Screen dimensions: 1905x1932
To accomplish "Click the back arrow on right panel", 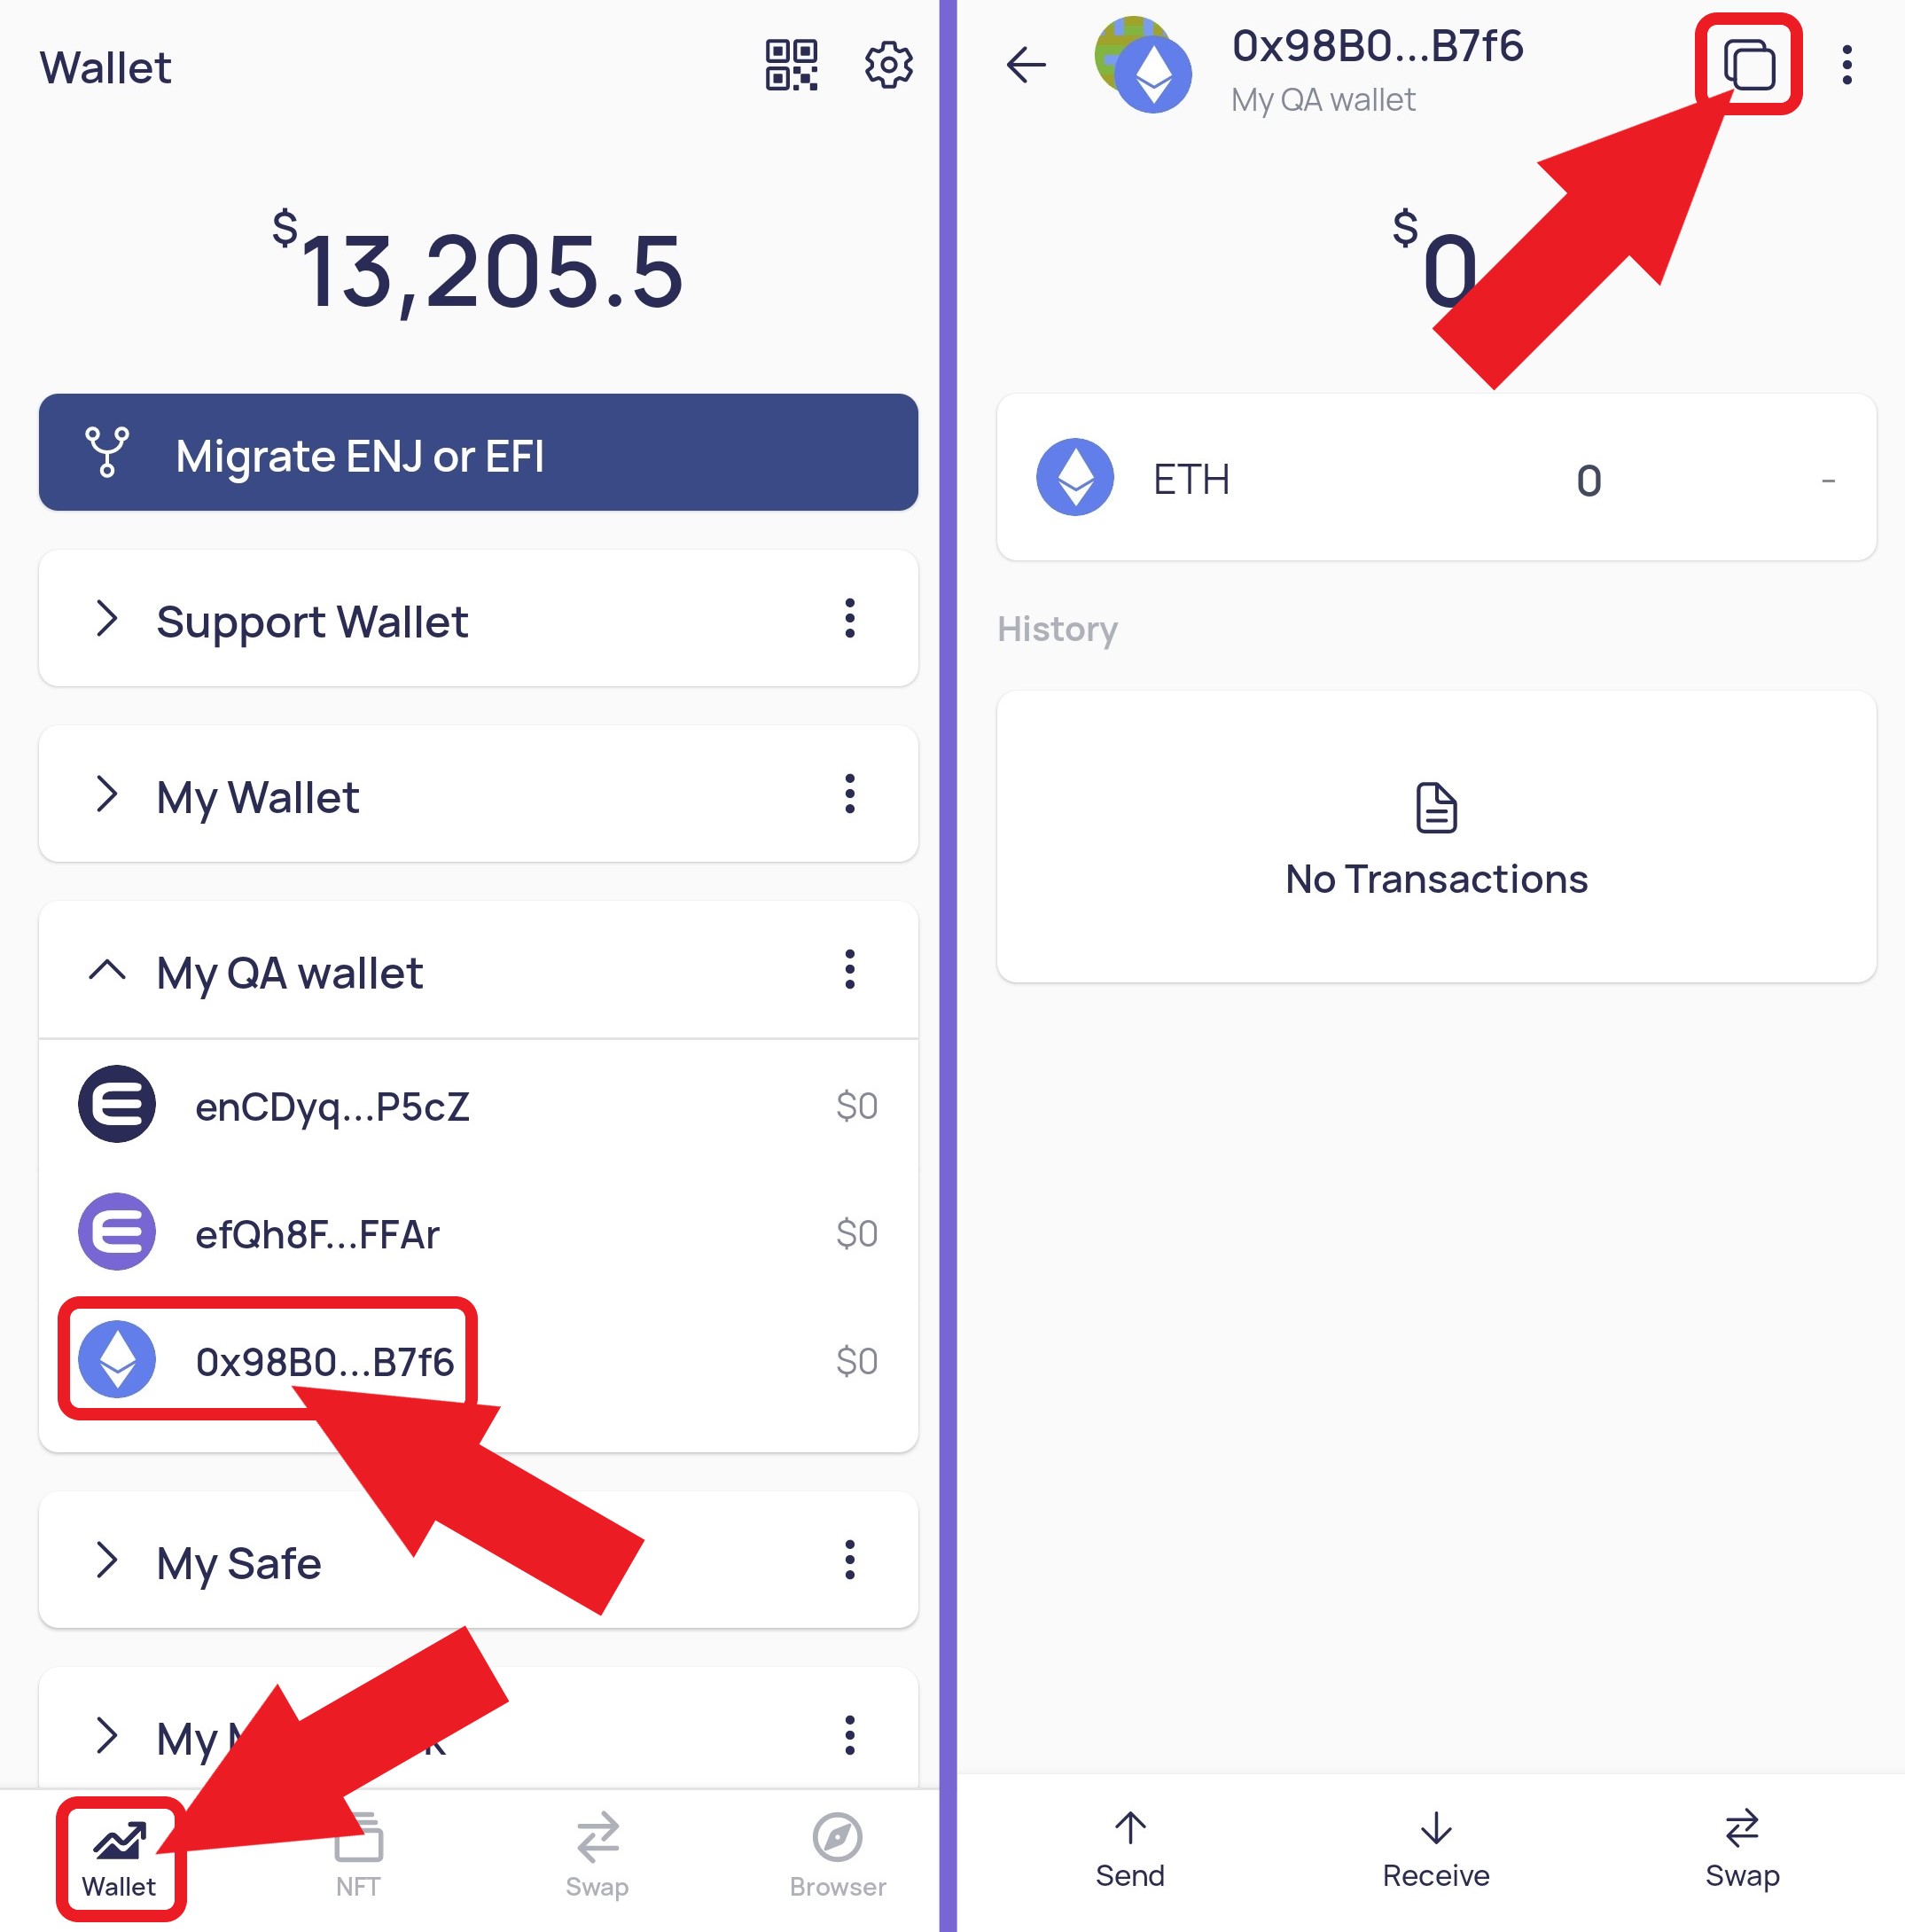I will (1029, 66).
